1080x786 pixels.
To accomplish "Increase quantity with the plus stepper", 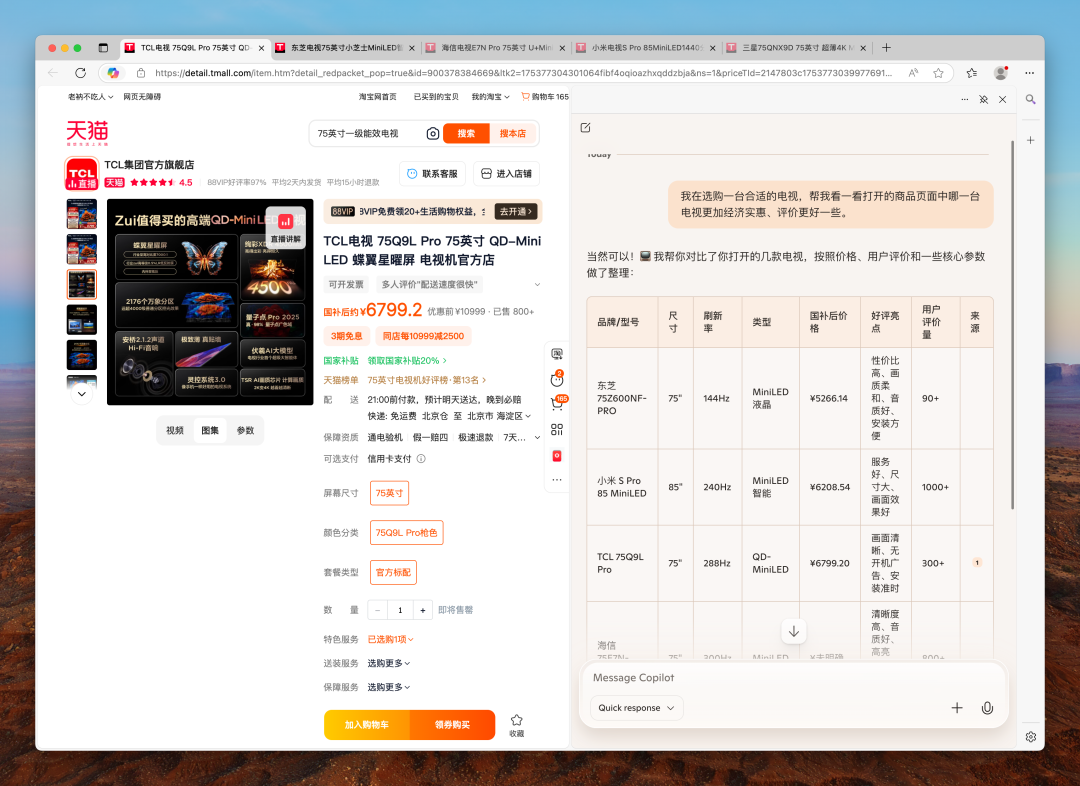I will 423,610.
